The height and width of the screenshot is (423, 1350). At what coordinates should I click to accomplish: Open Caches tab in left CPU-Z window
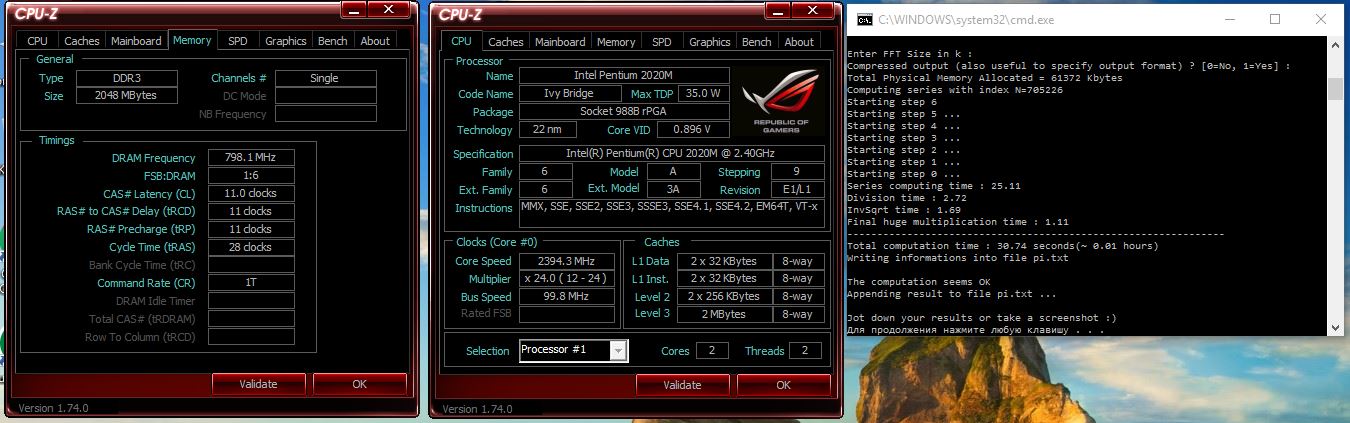[x=81, y=41]
